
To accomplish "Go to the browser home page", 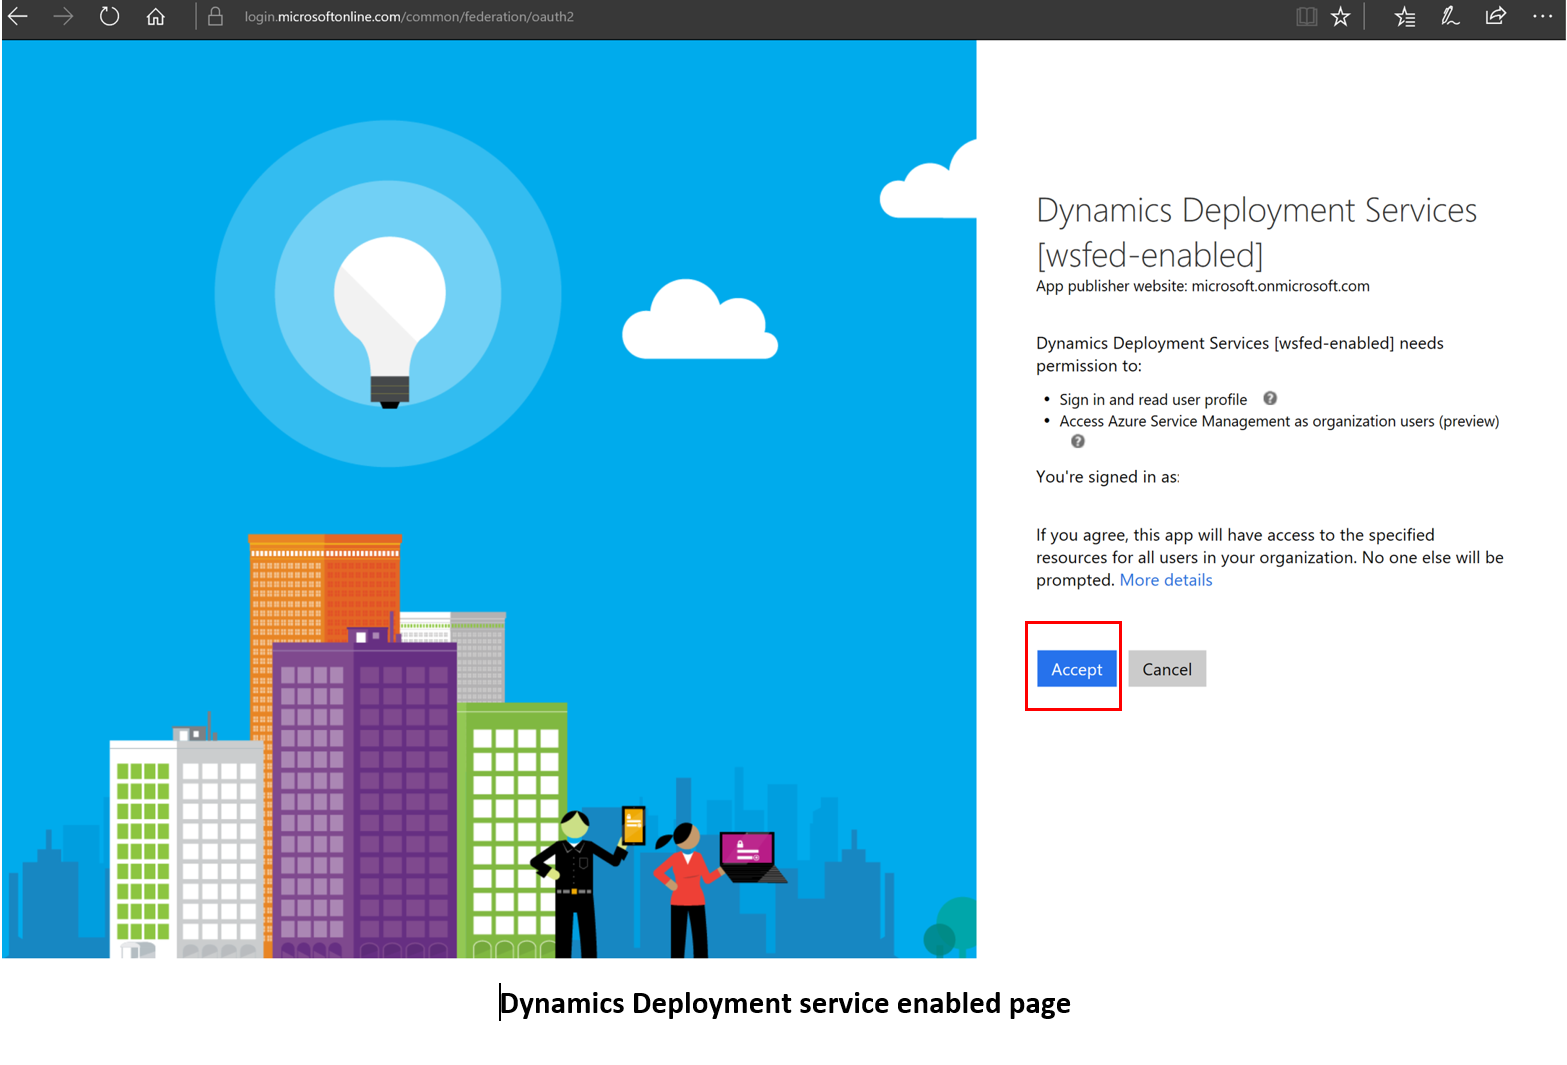I will 155,16.
